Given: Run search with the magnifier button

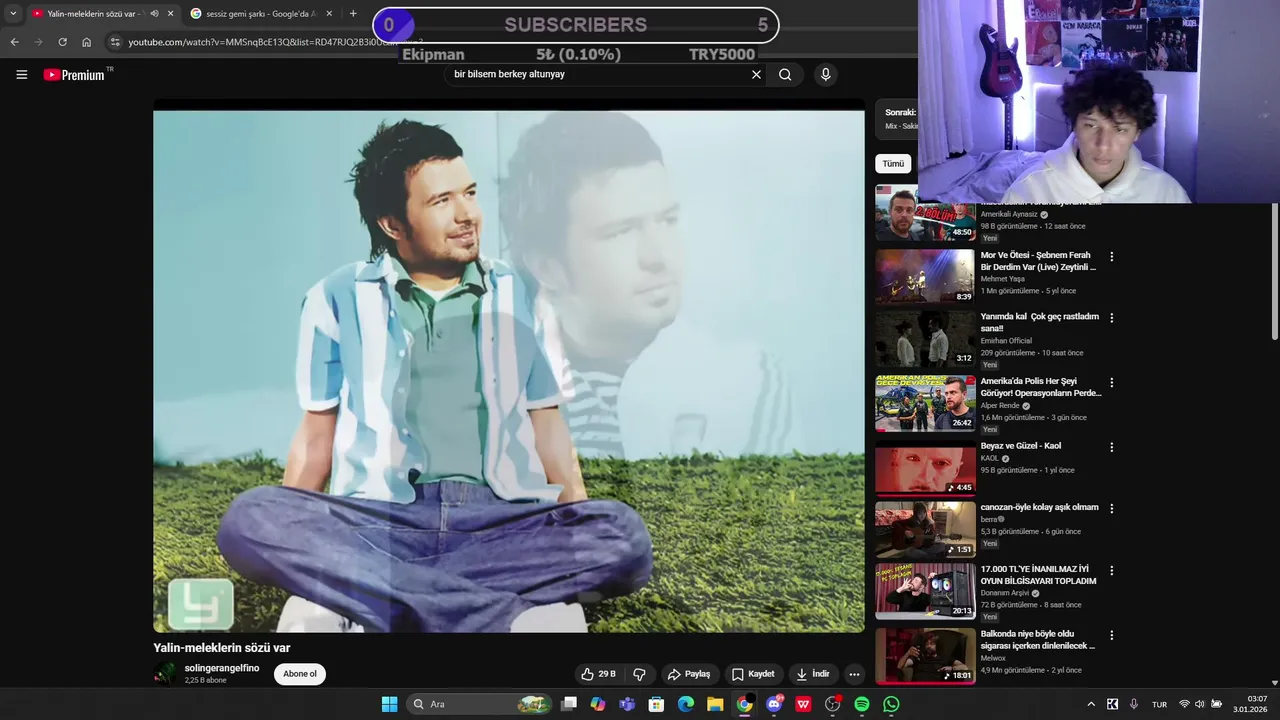Looking at the screenshot, I should pyautogui.click(x=785, y=74).
